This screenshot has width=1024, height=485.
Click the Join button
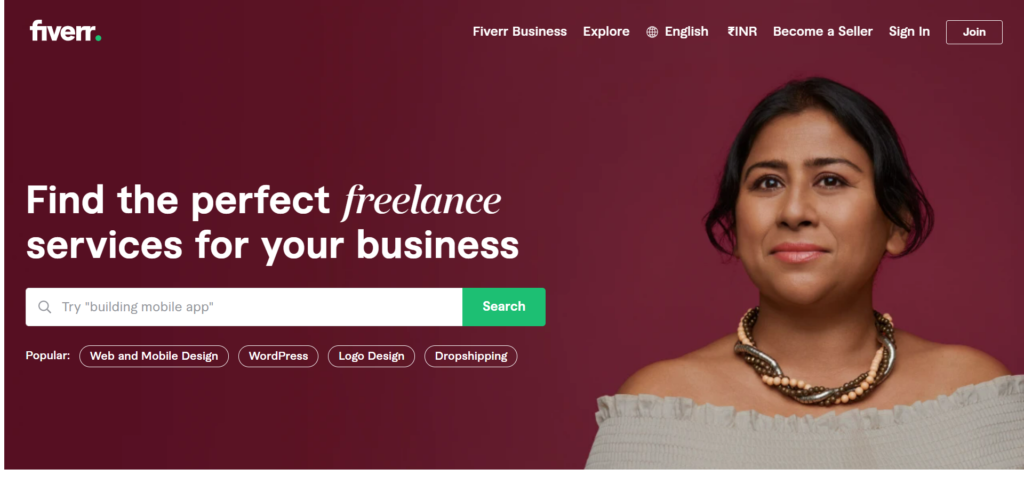pyautogui.click(x=974, y=32)
